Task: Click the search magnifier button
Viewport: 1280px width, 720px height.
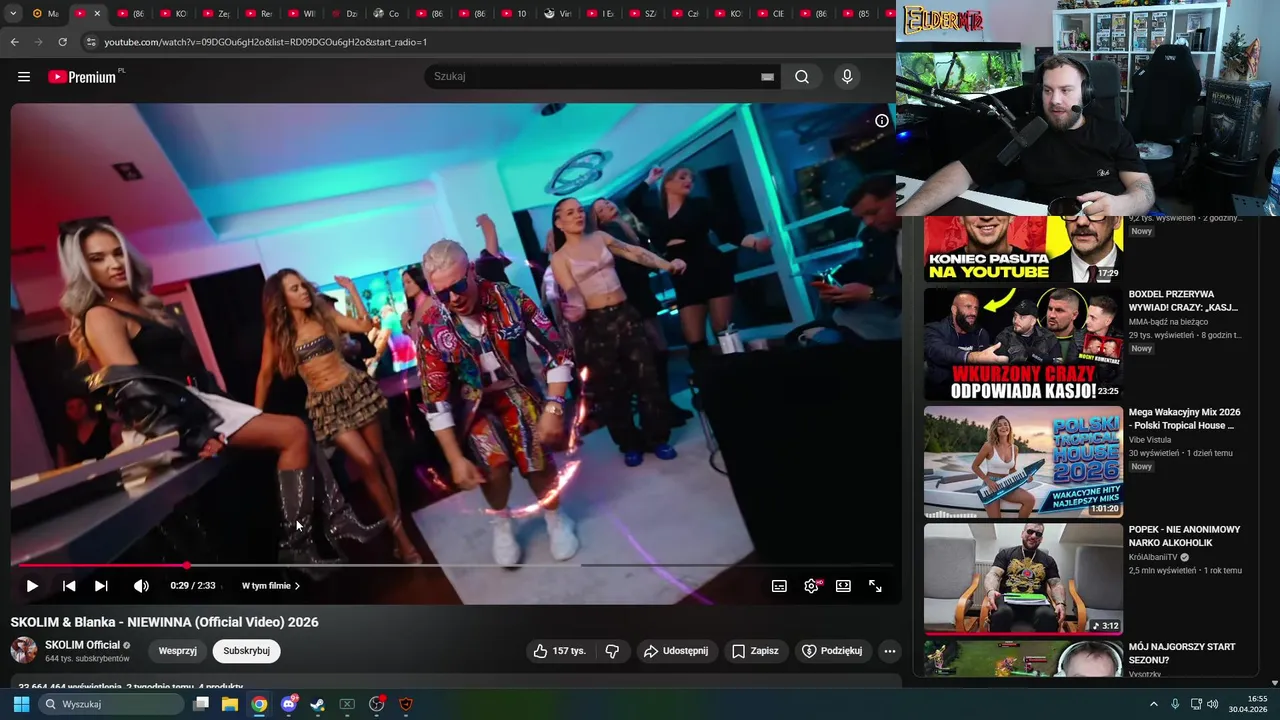Action: pos(802,77)
